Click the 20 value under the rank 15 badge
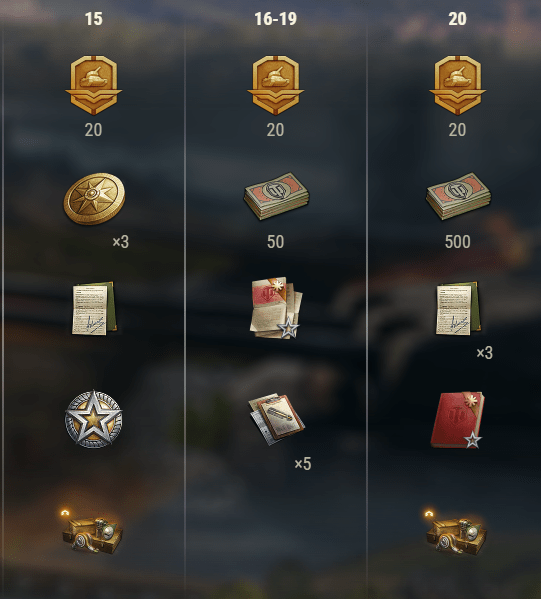The width and height of the screenshot is (541, 599). 94,130
